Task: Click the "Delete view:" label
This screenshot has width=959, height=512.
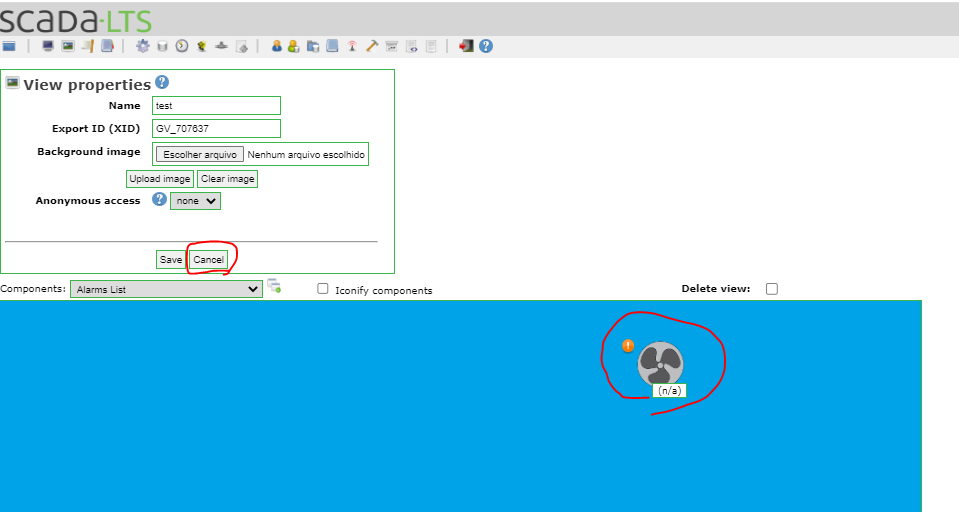Action: pos(716,289)
